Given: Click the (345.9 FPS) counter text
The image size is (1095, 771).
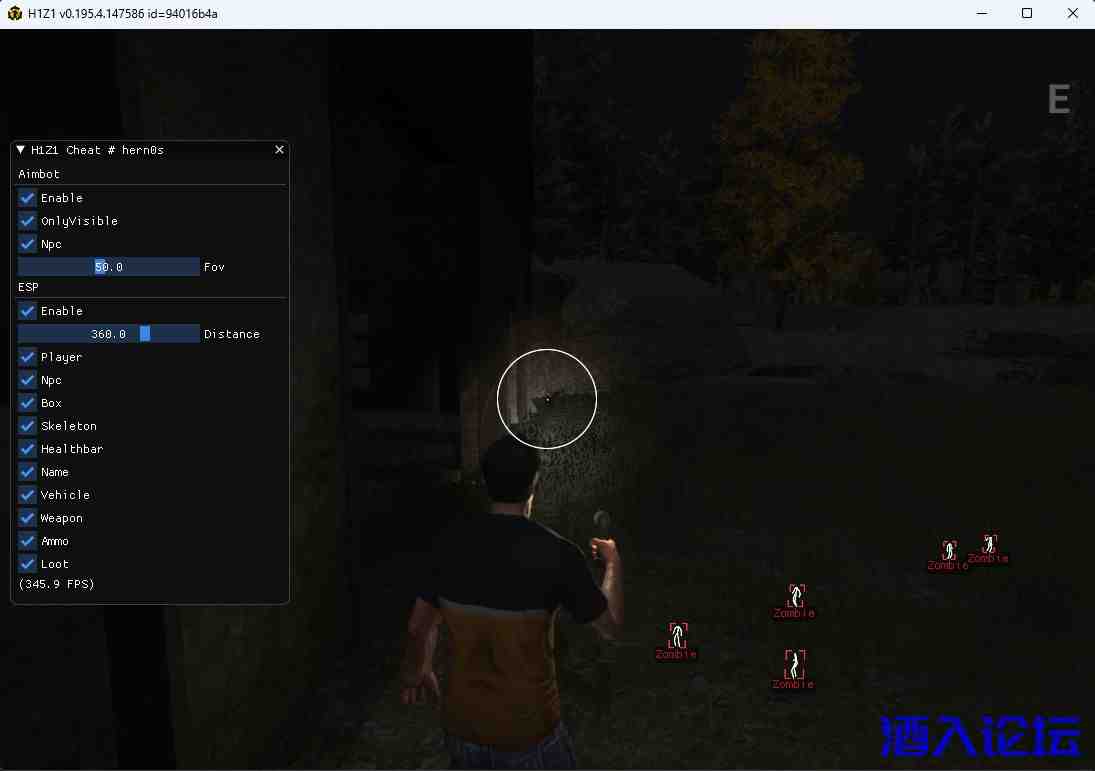Looking at the screenshot, I should (x=57, y=584).
